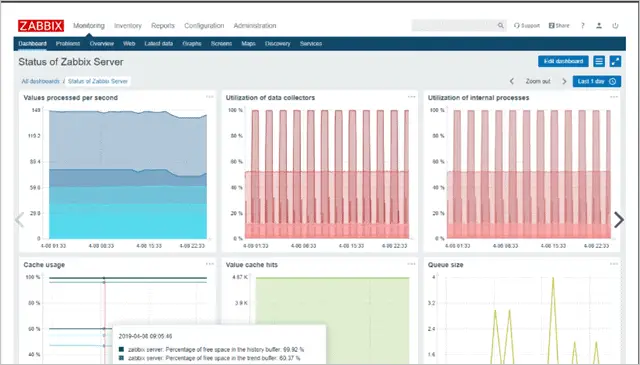Click the Values processed per second graph

pos(128,174)
